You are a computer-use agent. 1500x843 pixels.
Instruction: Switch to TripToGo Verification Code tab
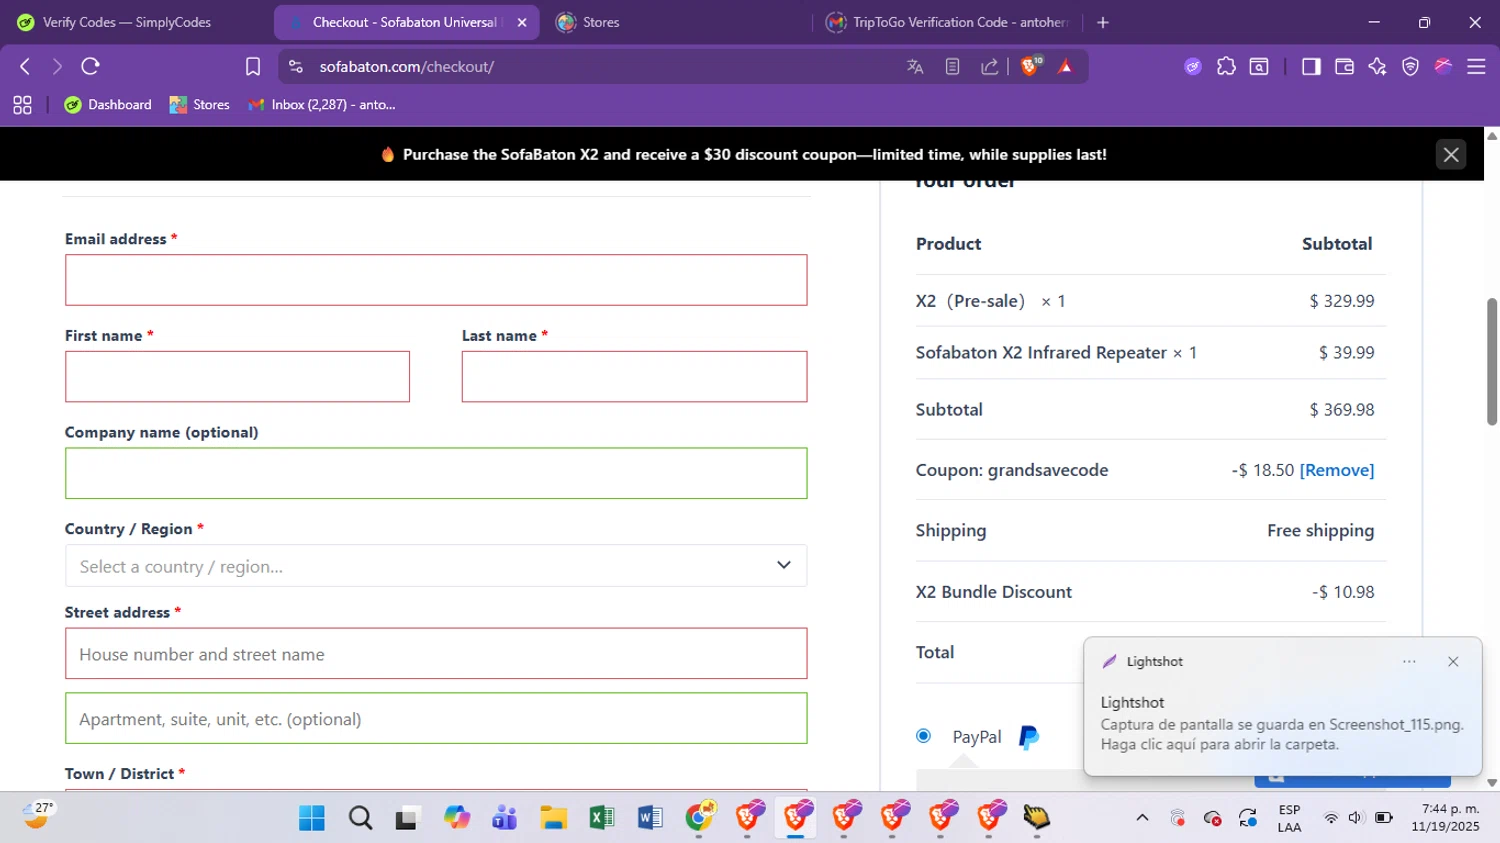pyautogui.click(x=947, y=22)
